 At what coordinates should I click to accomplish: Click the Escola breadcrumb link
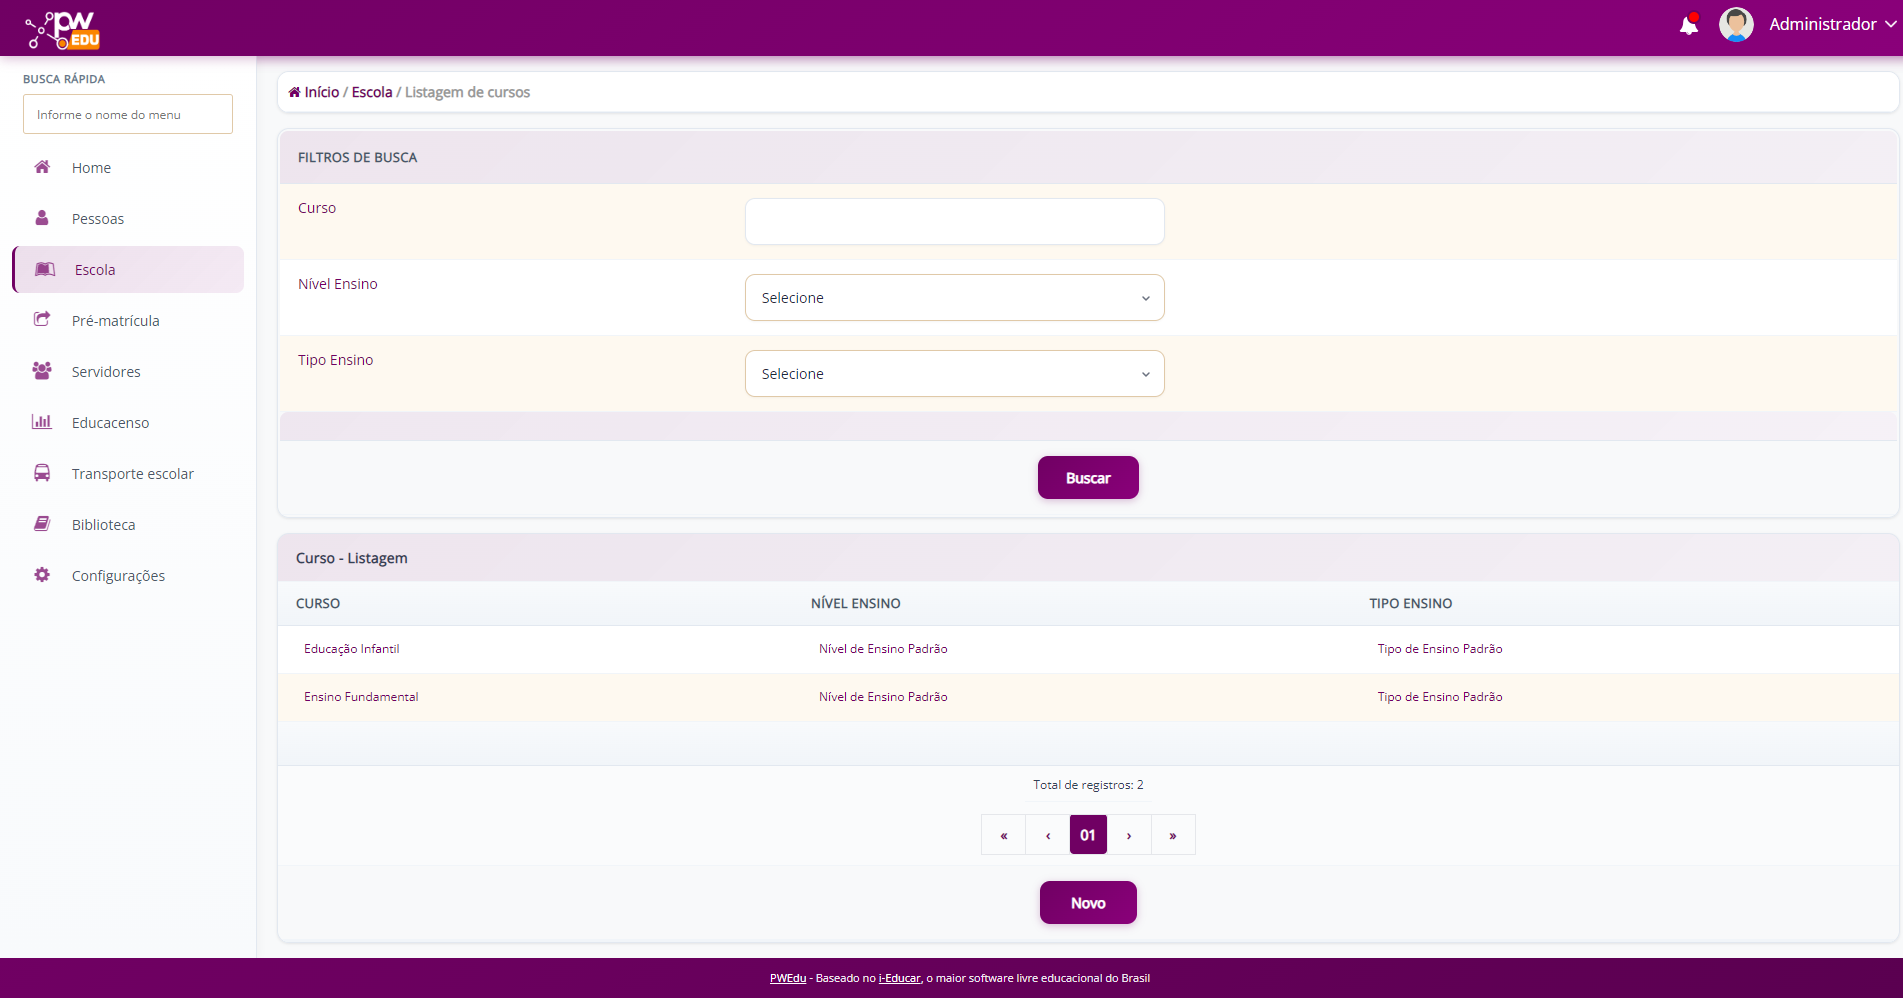point(371,92)
